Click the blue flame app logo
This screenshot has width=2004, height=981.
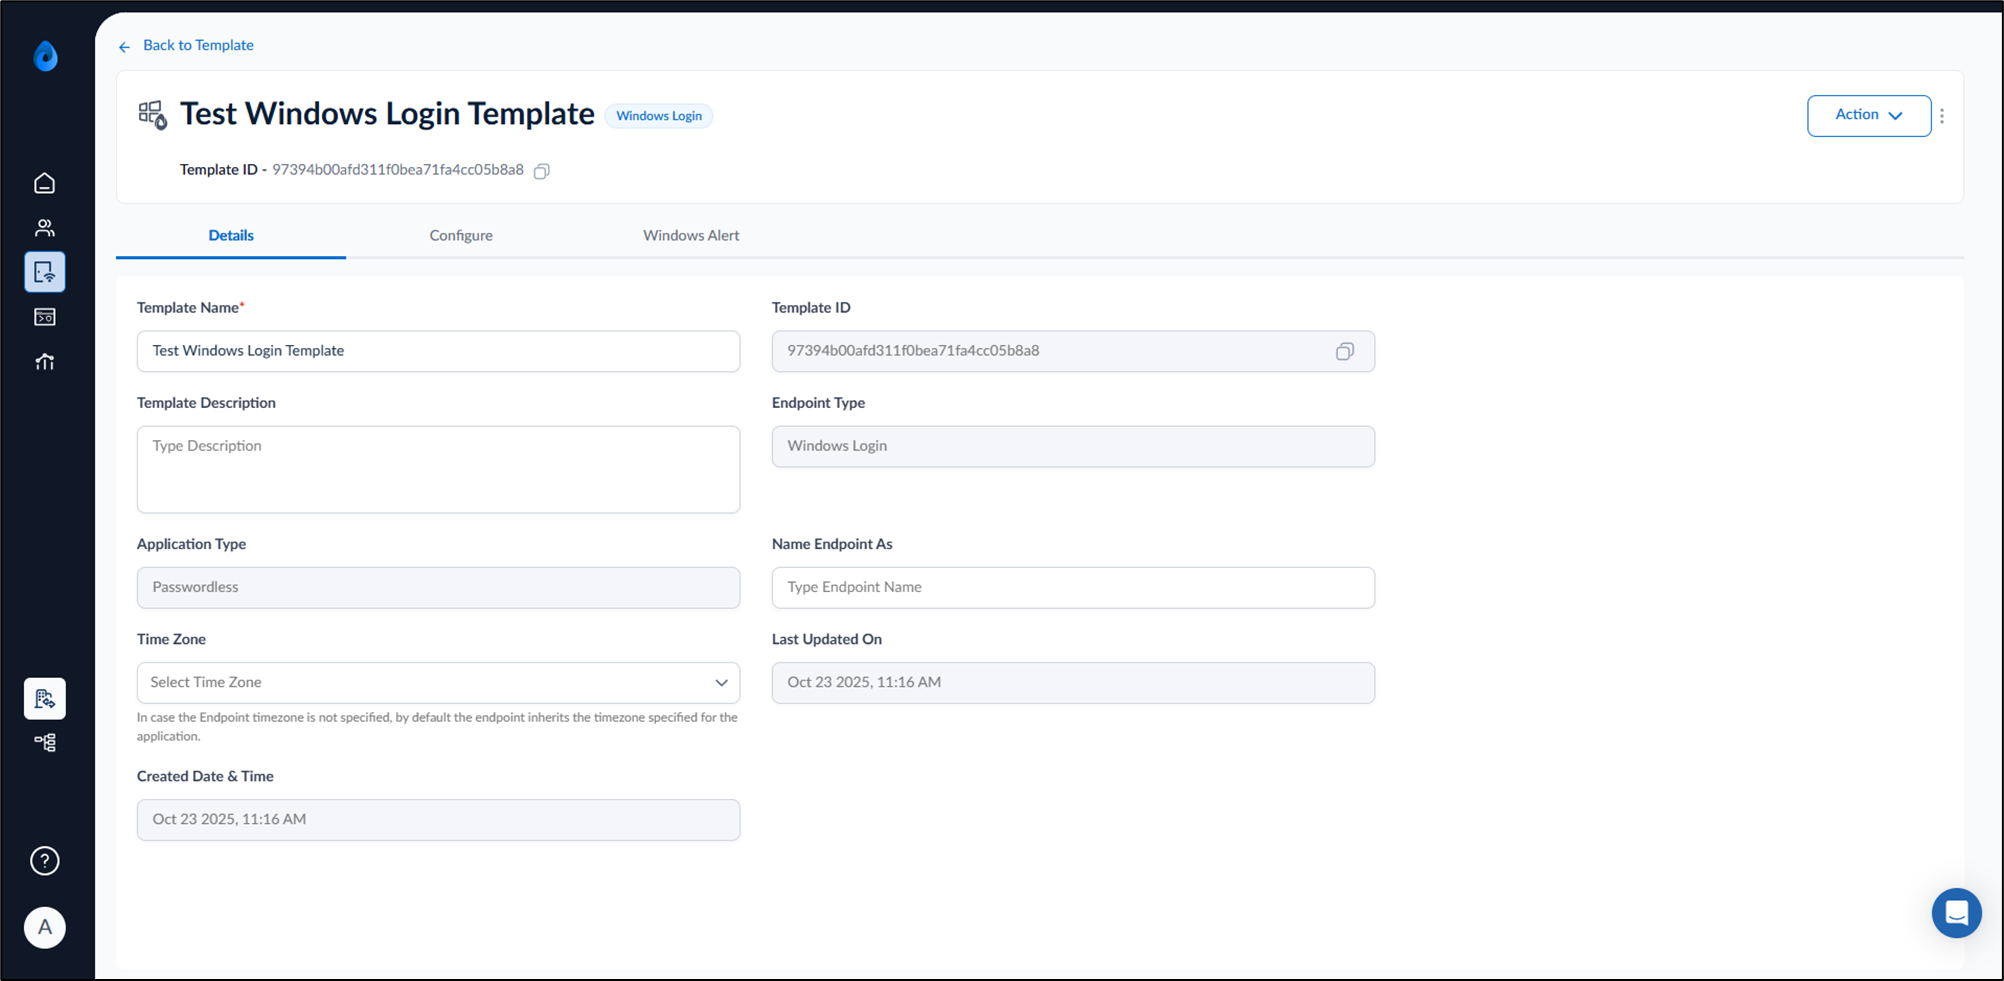point(46,56)
